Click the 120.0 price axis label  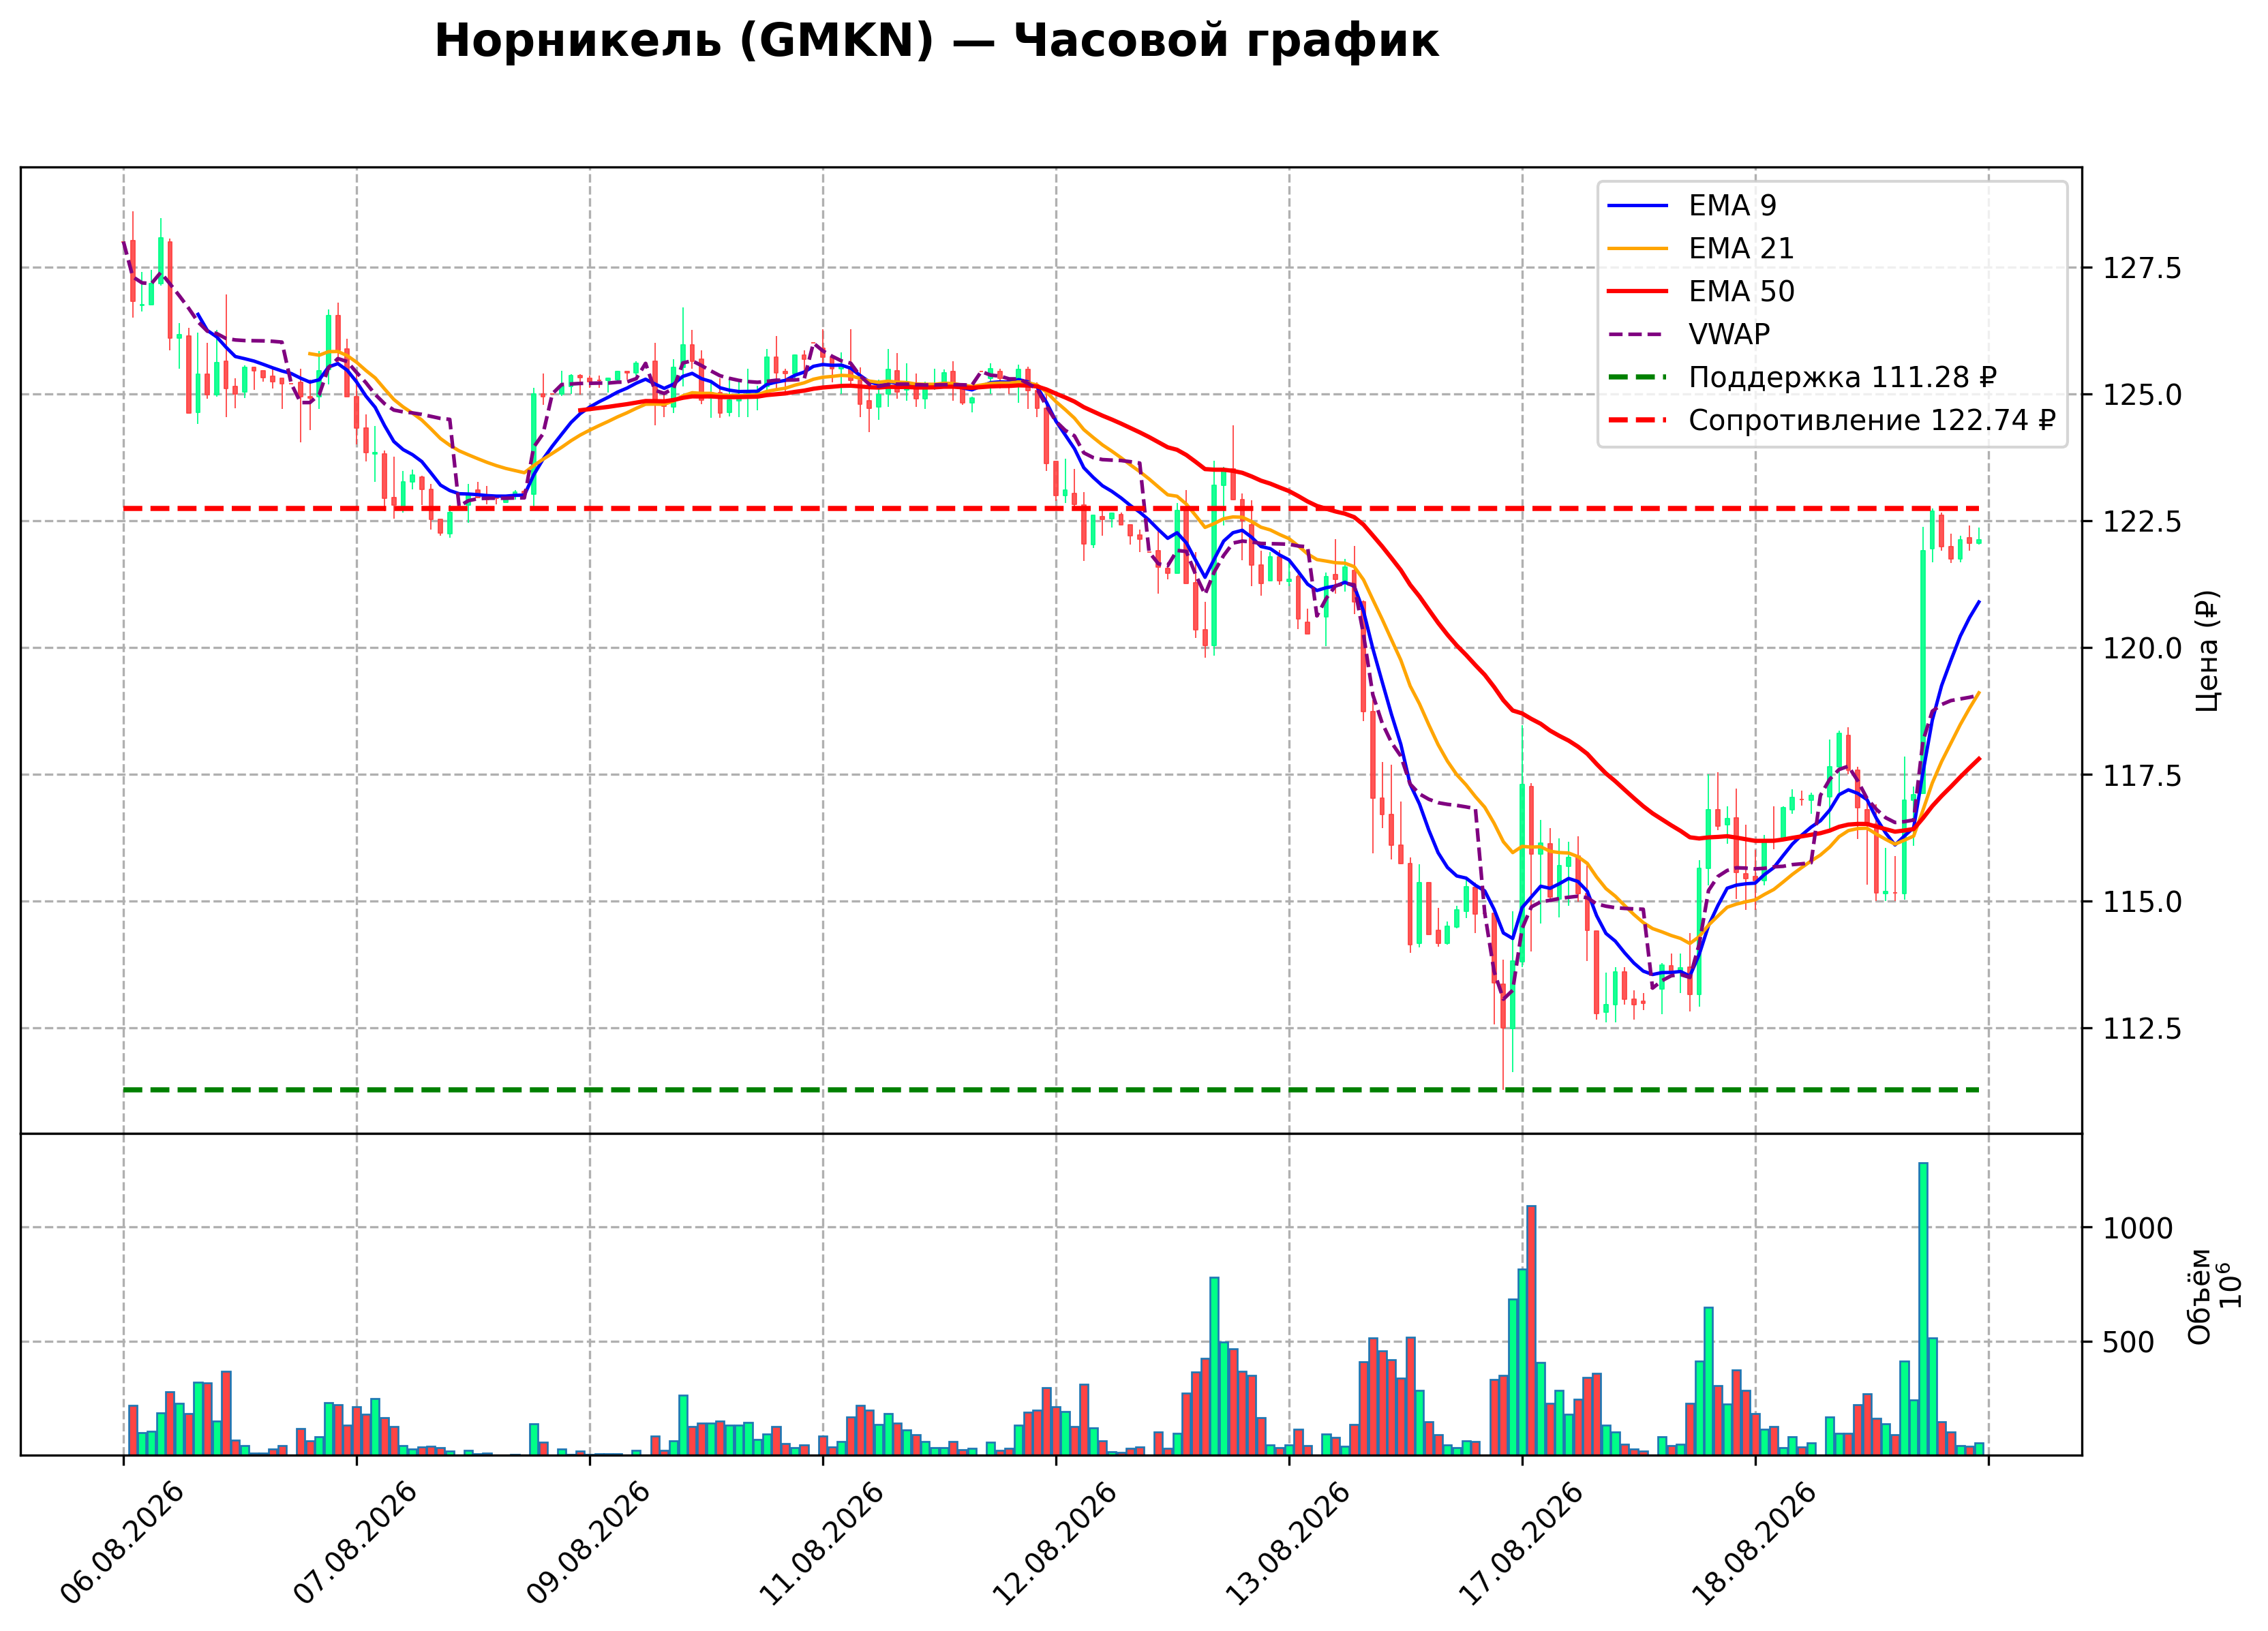(x=2142, y=649)
